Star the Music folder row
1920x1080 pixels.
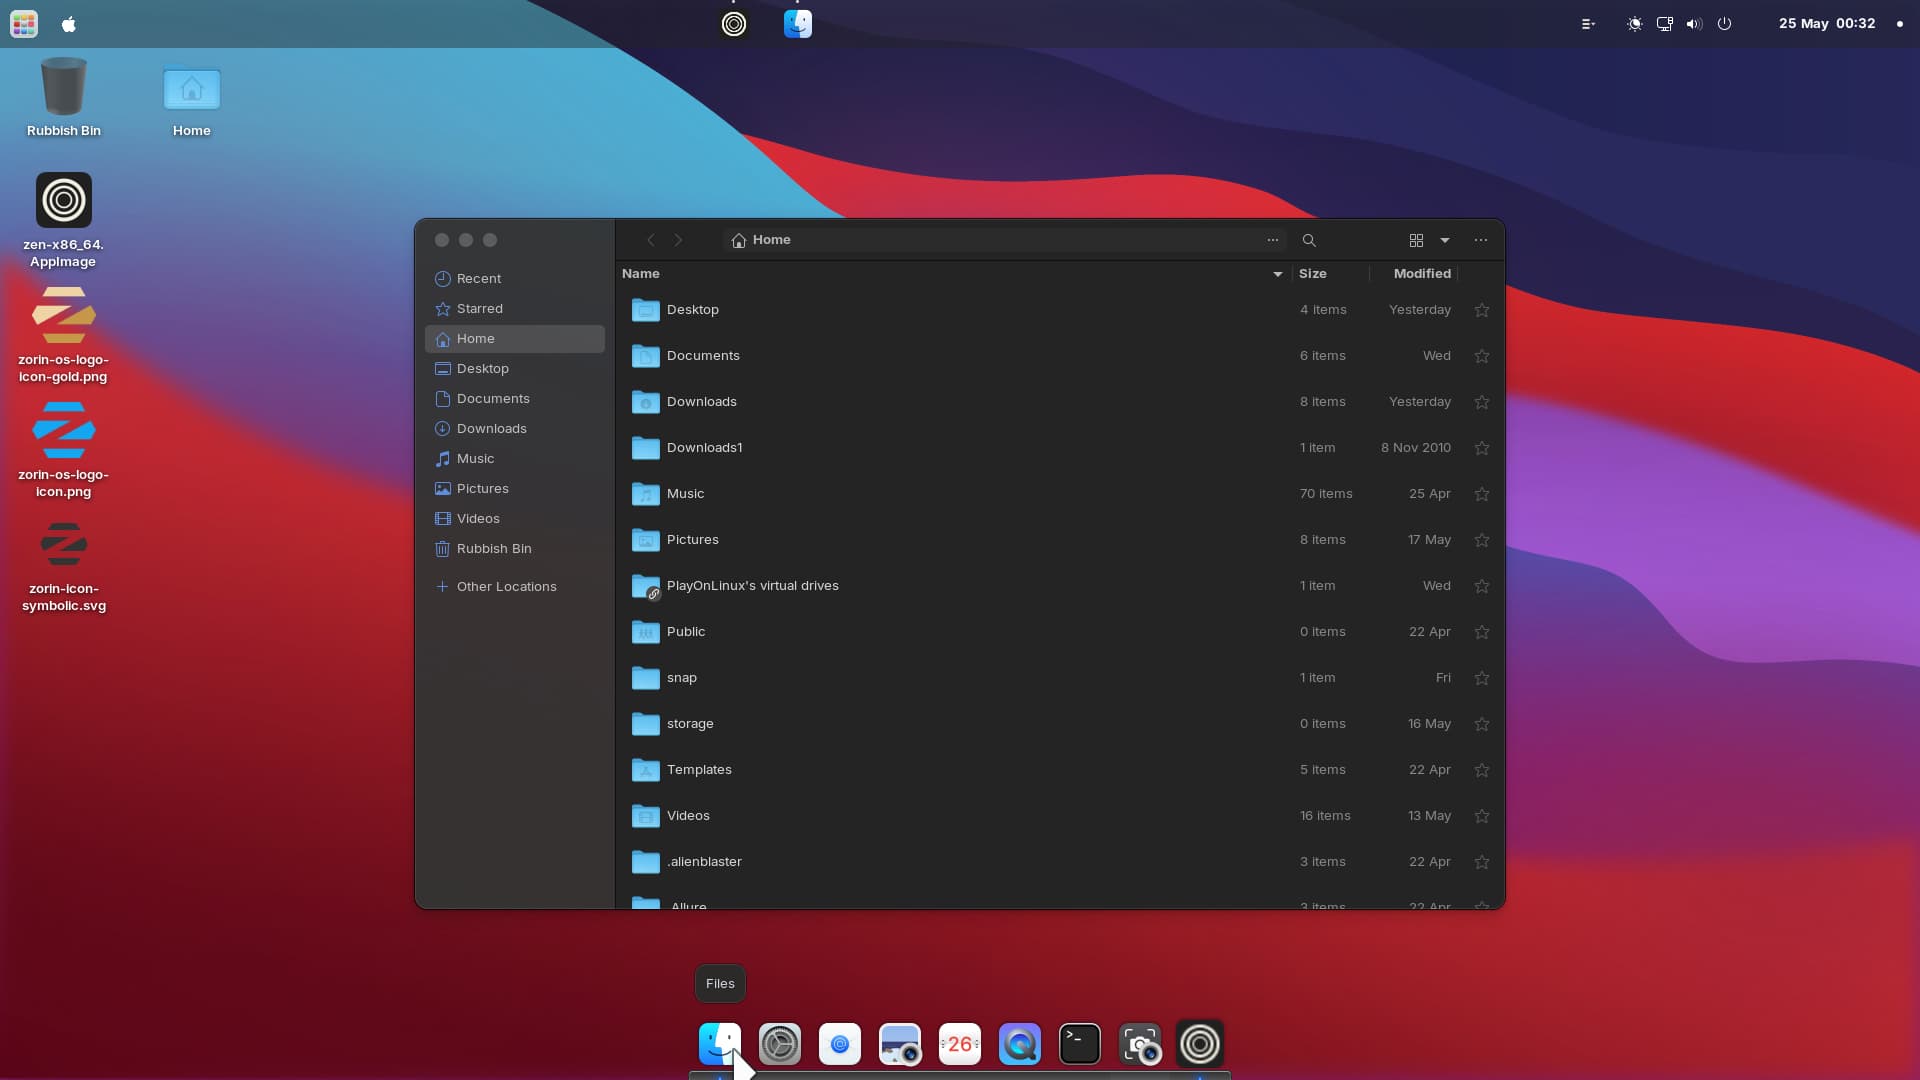[1482, 494]
